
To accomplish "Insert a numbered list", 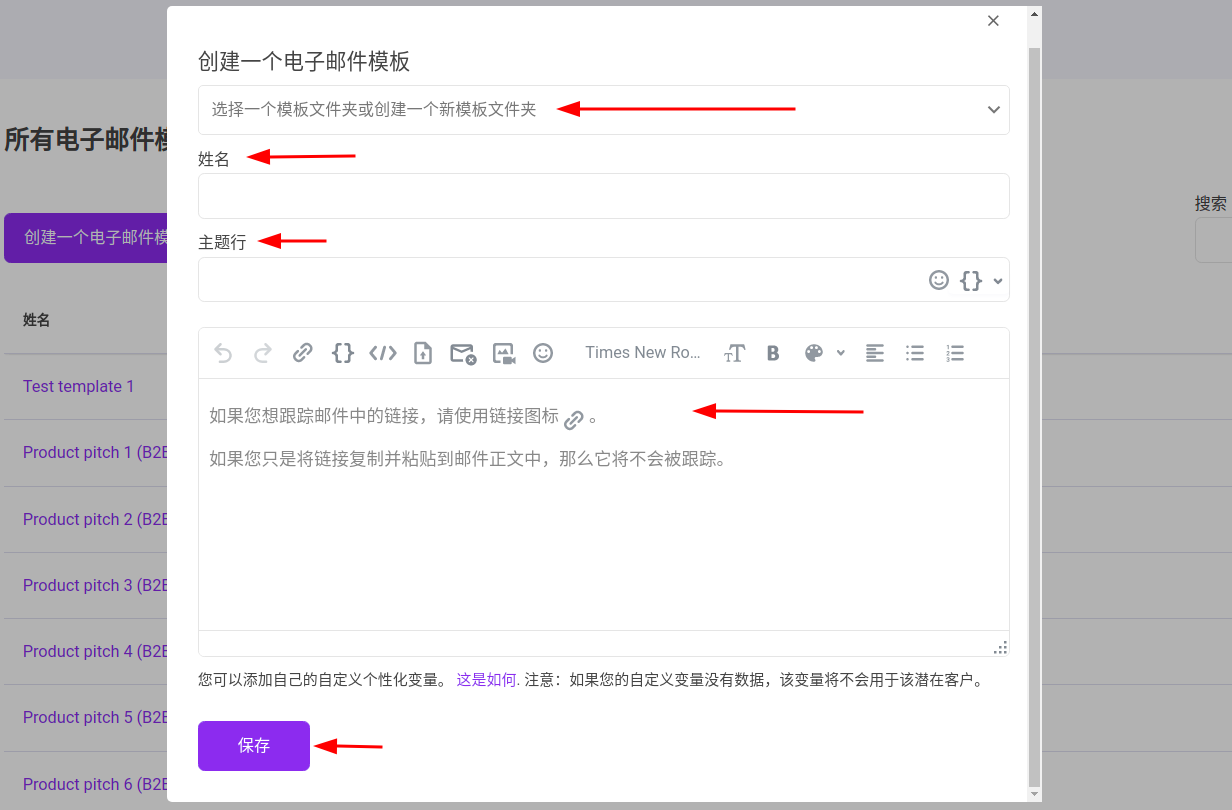I will tap(955, 353).
